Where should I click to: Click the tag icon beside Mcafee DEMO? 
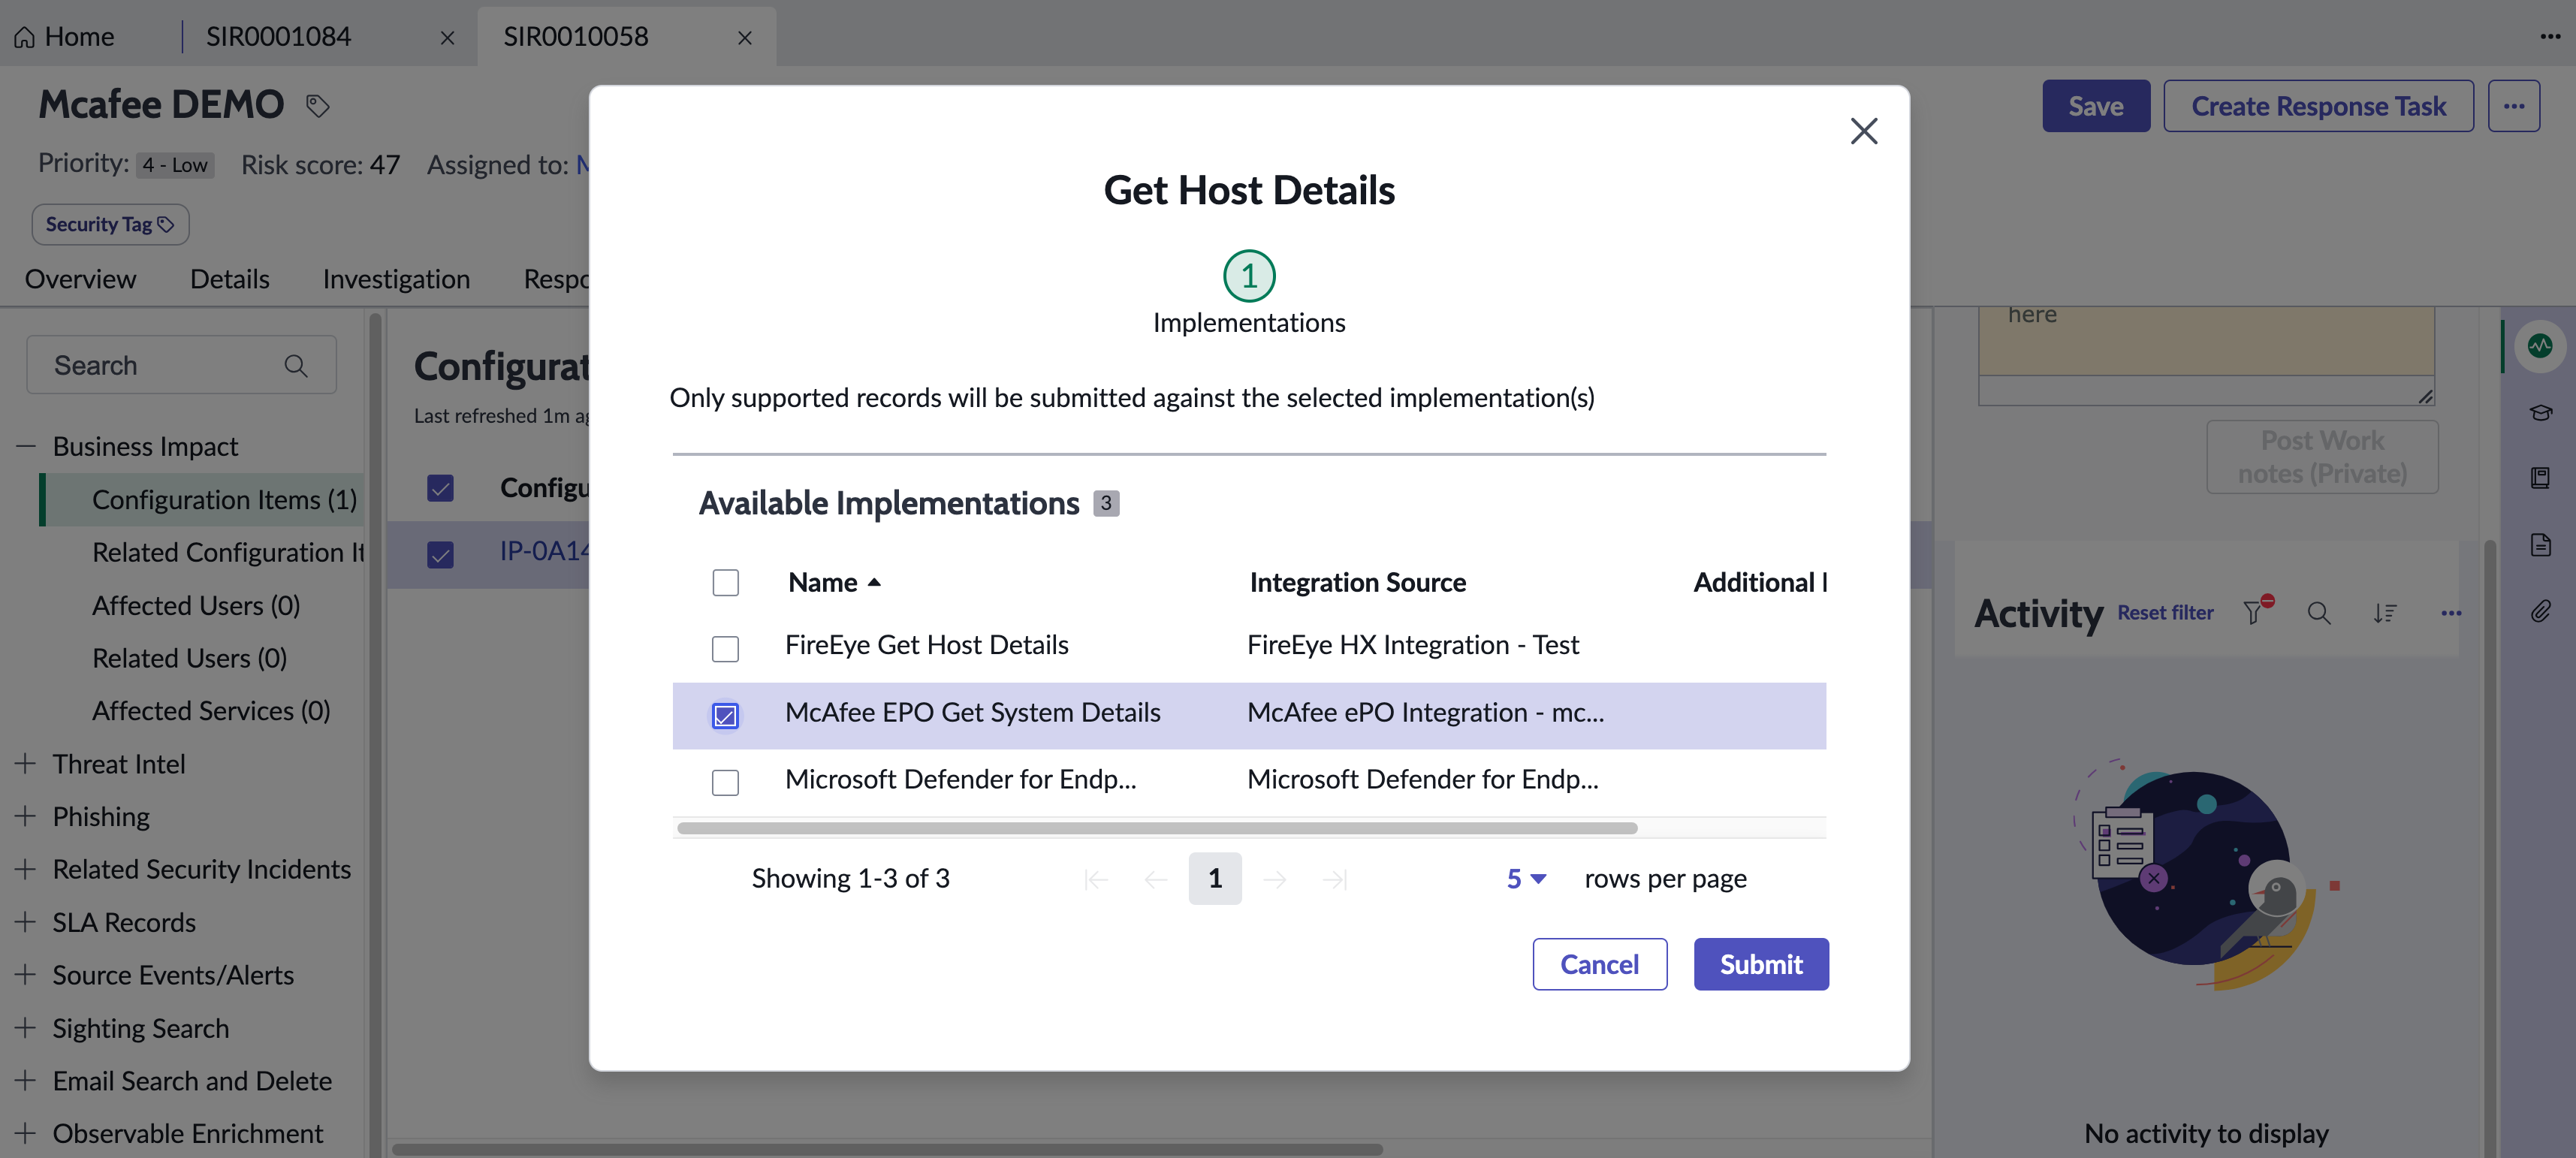(317, 105)
